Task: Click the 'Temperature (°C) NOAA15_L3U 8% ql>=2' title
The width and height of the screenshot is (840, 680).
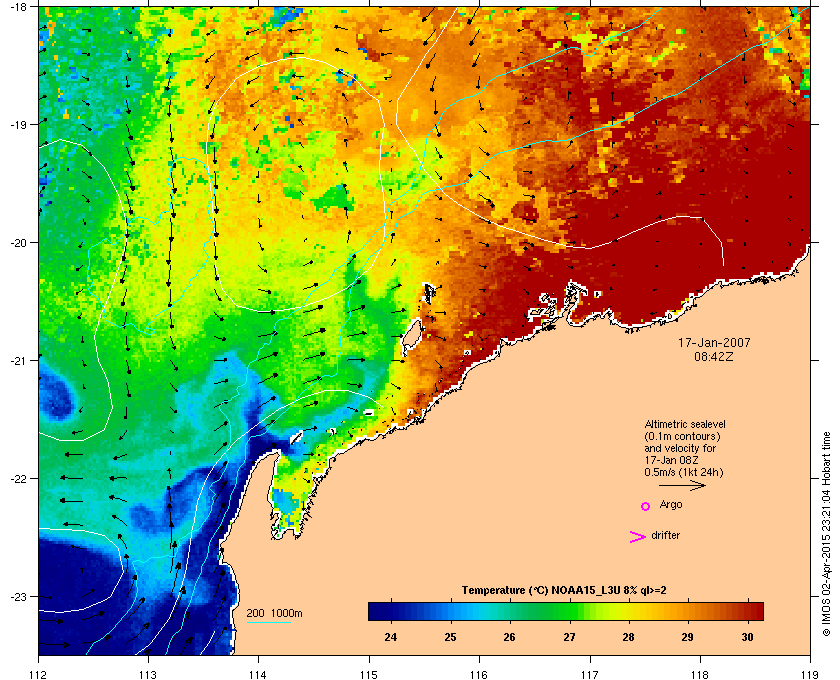Action: 564,591
